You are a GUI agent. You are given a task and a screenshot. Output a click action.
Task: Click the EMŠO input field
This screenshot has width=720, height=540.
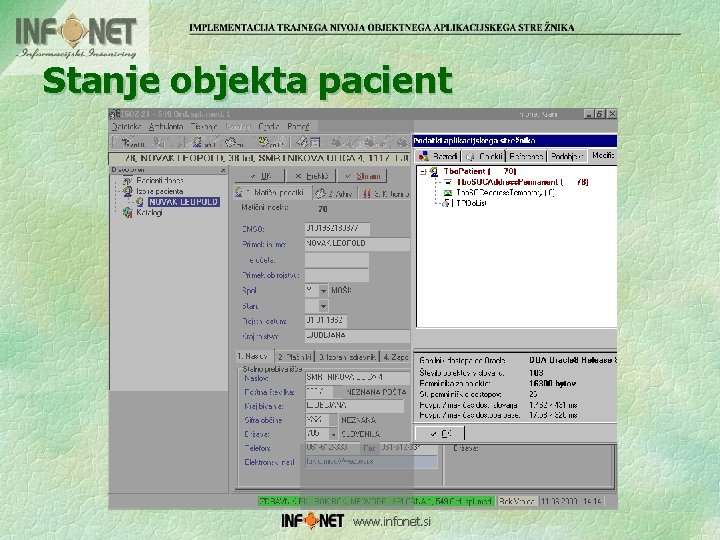click(338, 228)
